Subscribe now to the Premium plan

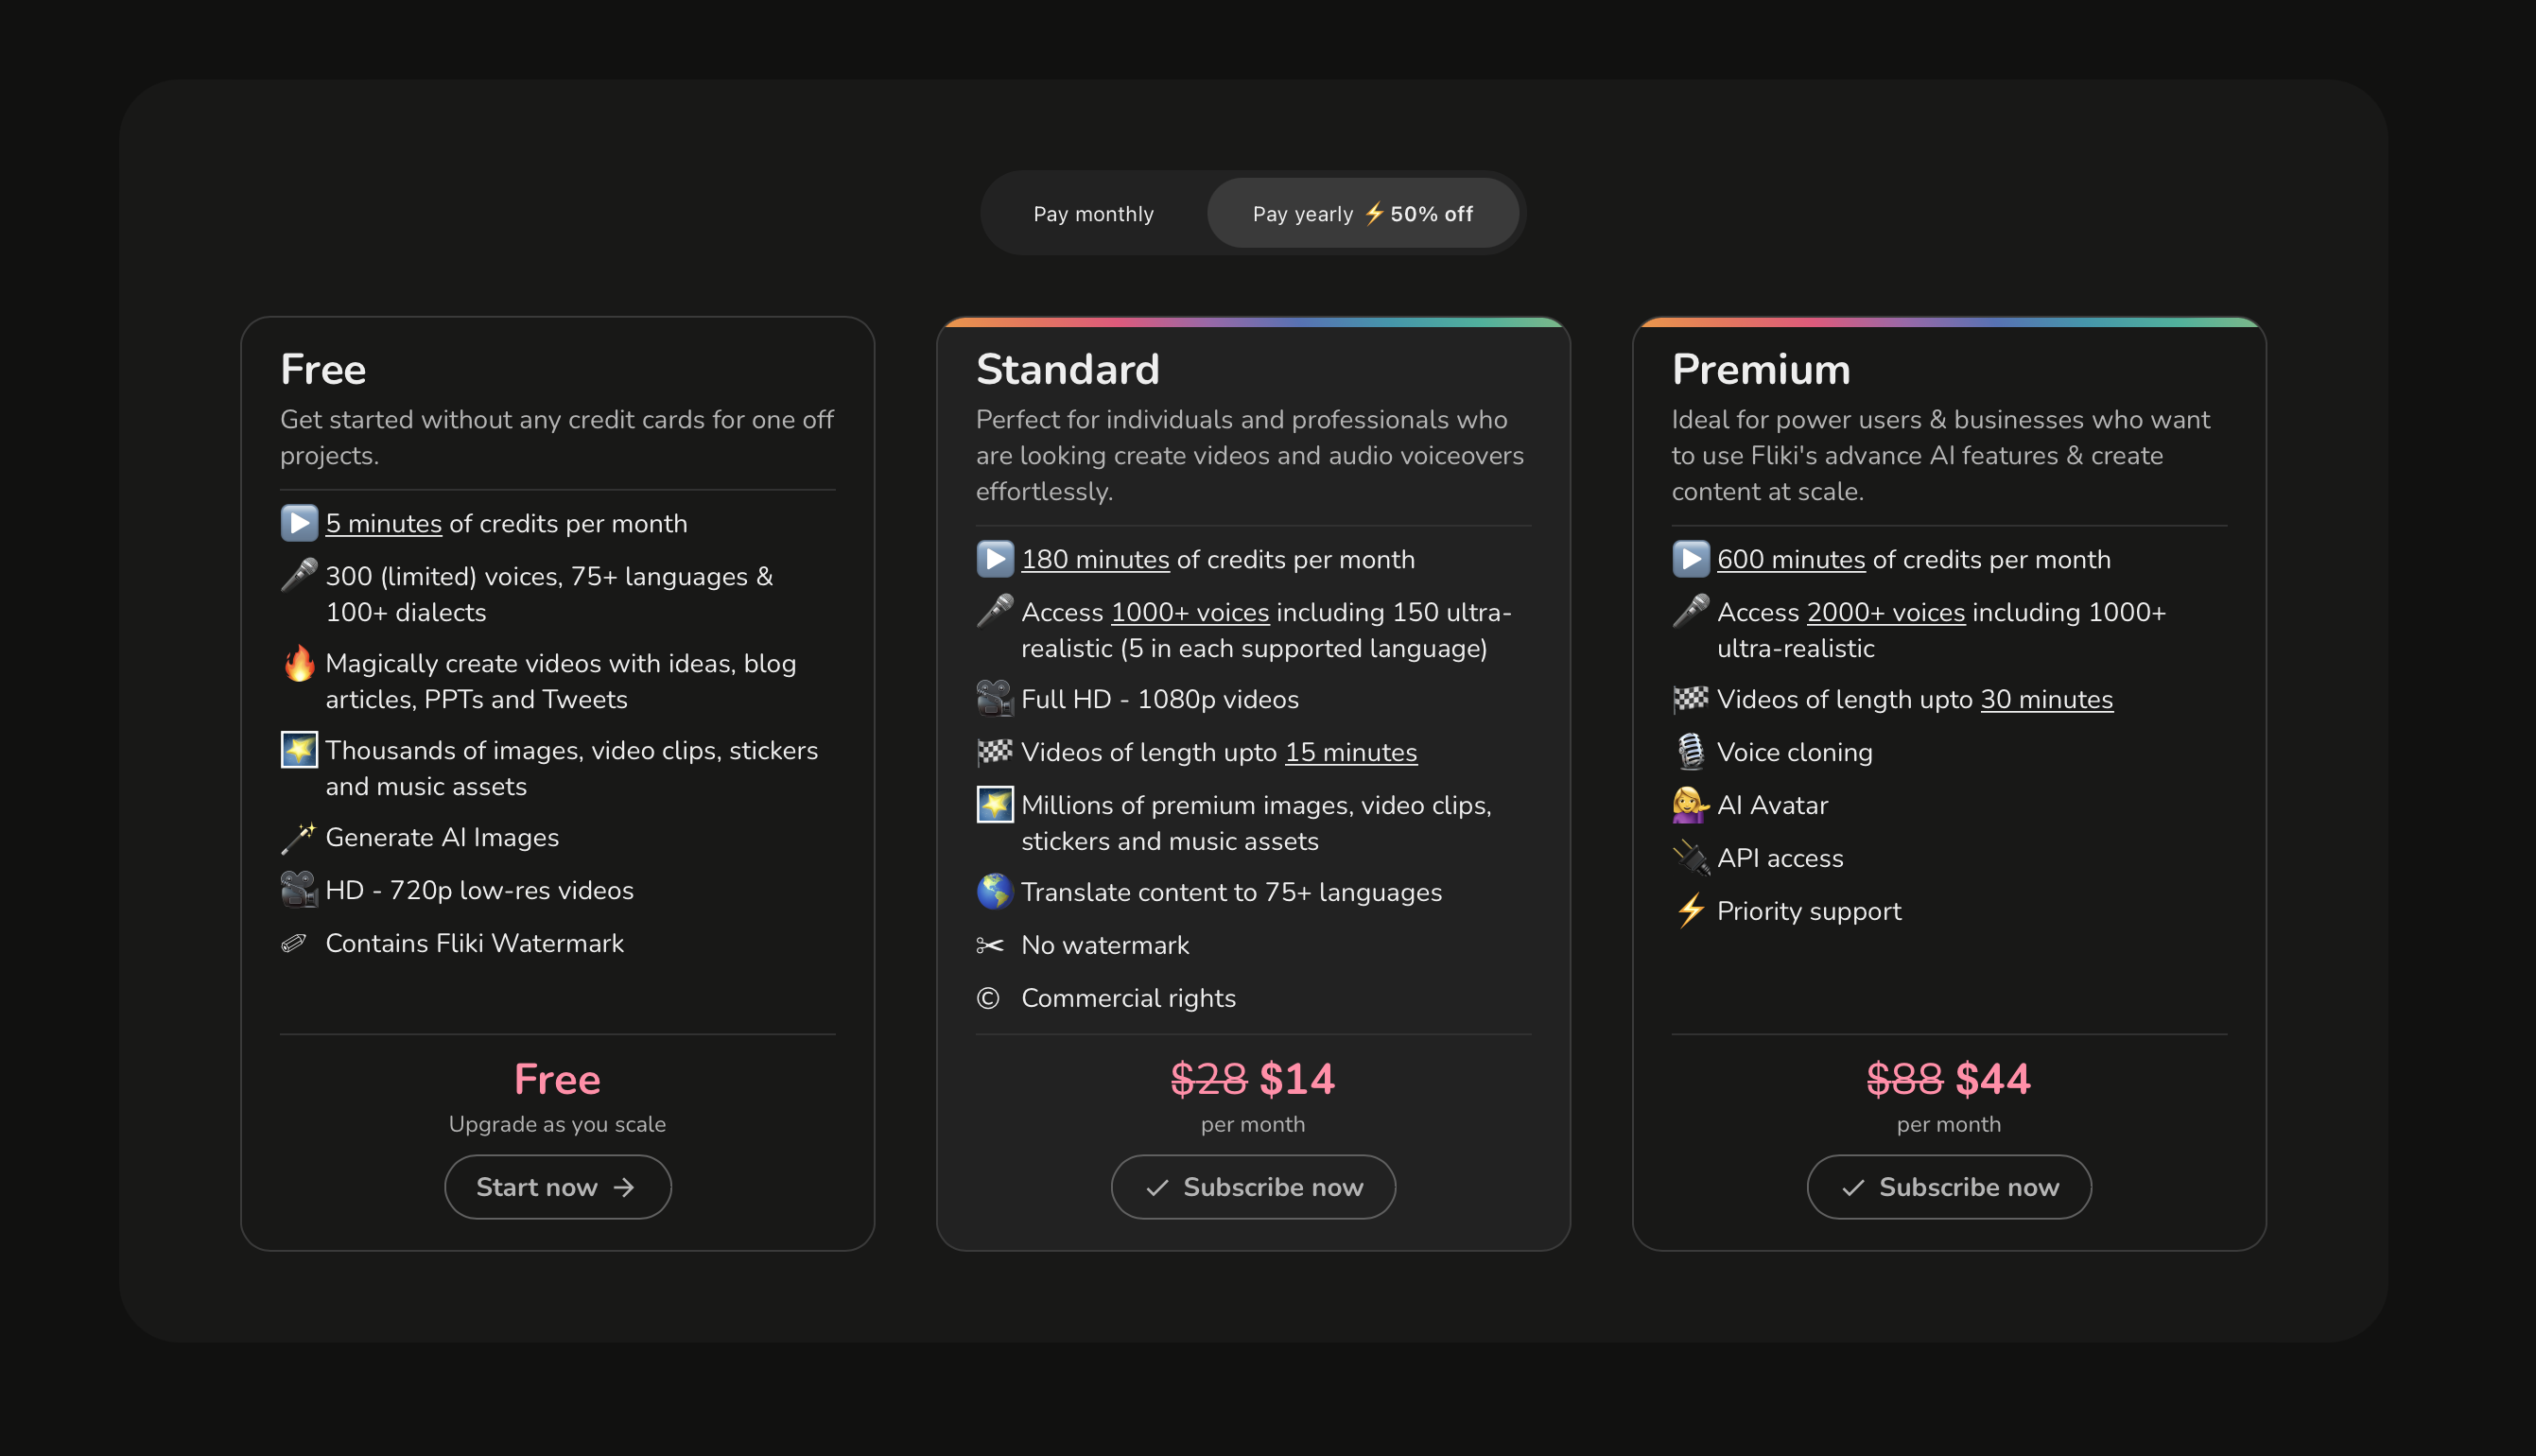pos(1948,1187)
